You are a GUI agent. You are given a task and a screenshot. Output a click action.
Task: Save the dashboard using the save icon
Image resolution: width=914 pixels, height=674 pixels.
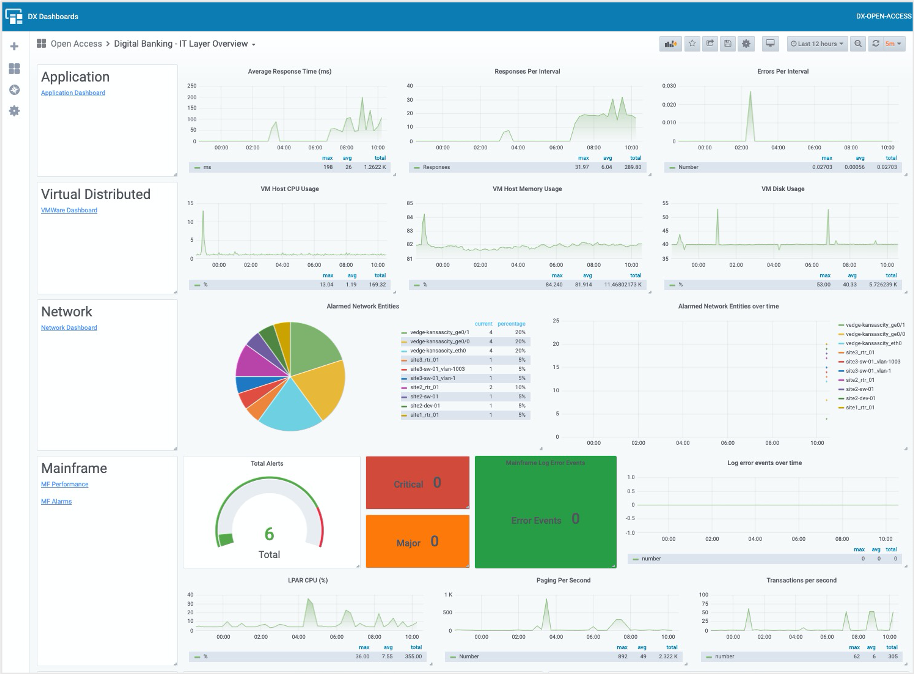pos(727,44)
